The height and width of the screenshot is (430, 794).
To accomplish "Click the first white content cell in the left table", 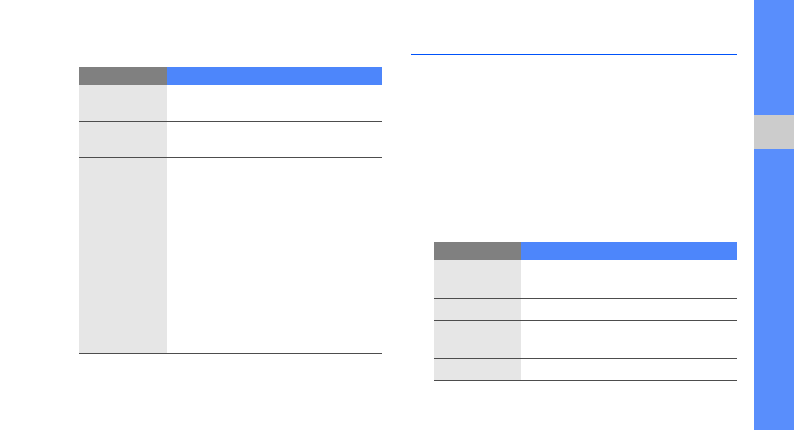I will 274,103.
